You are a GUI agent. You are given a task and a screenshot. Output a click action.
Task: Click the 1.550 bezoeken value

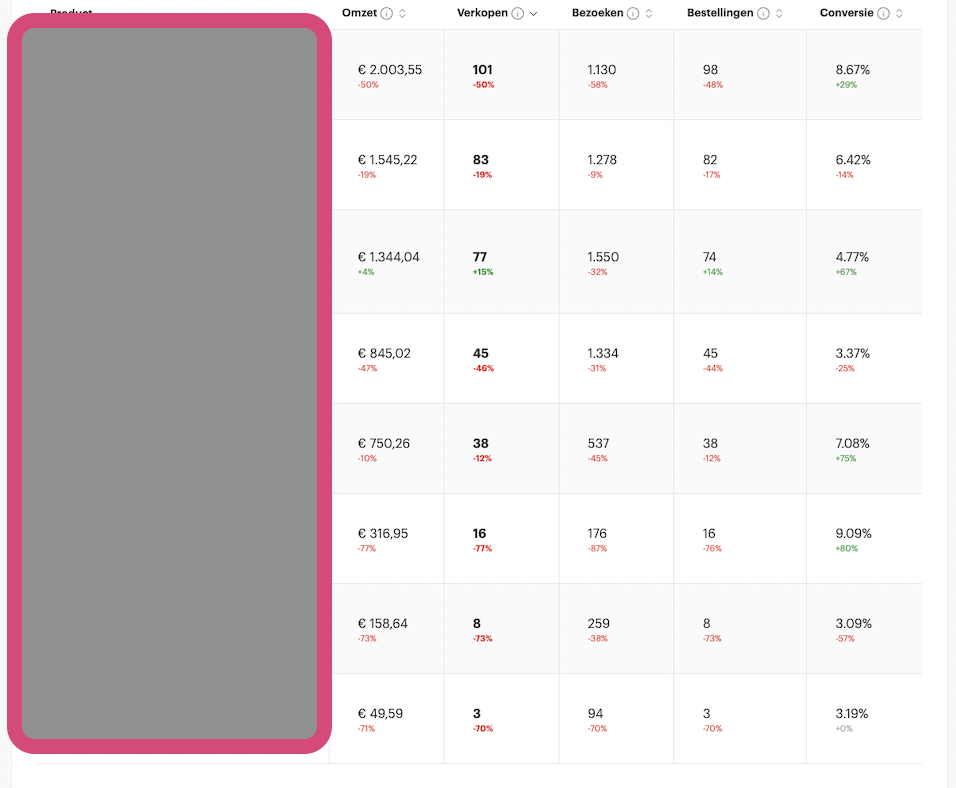603,257
